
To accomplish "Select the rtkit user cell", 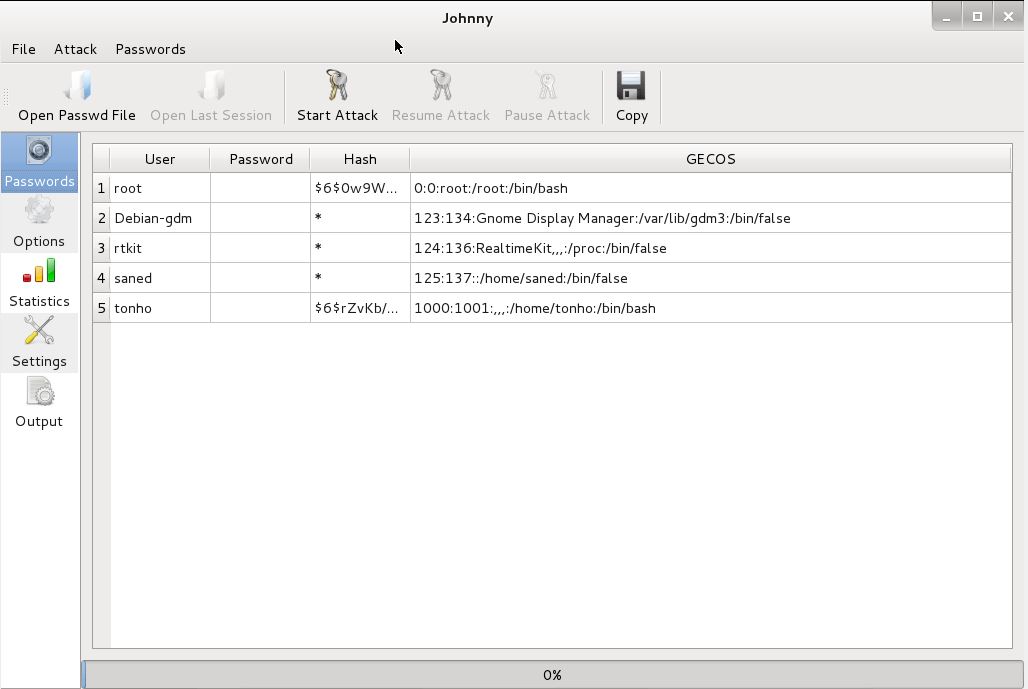I will tap(160, 248).
